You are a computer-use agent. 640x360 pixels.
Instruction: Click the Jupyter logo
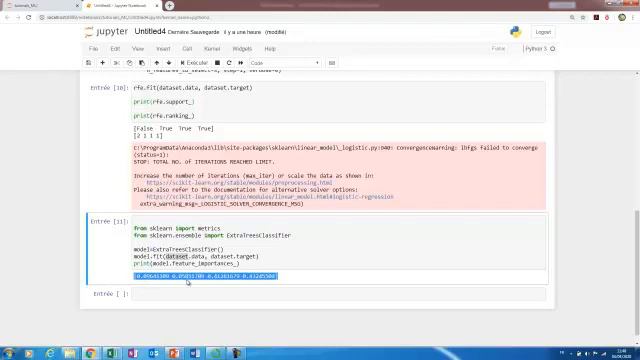(x=106, y=32)
